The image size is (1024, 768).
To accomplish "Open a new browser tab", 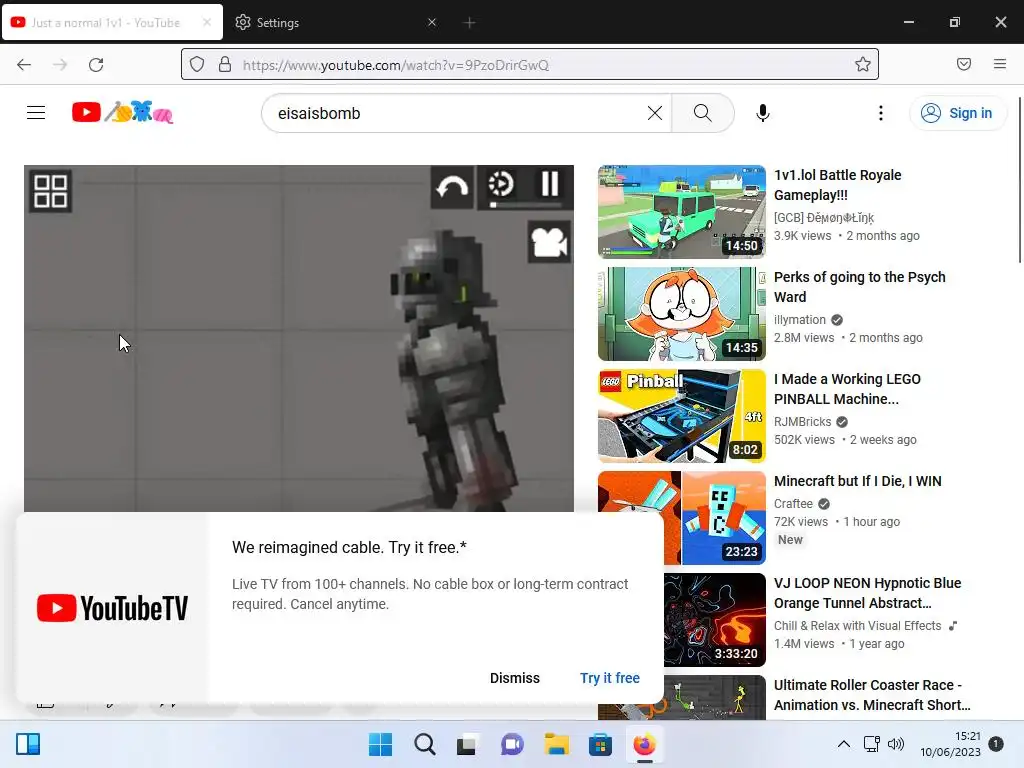I will (469, 23).
